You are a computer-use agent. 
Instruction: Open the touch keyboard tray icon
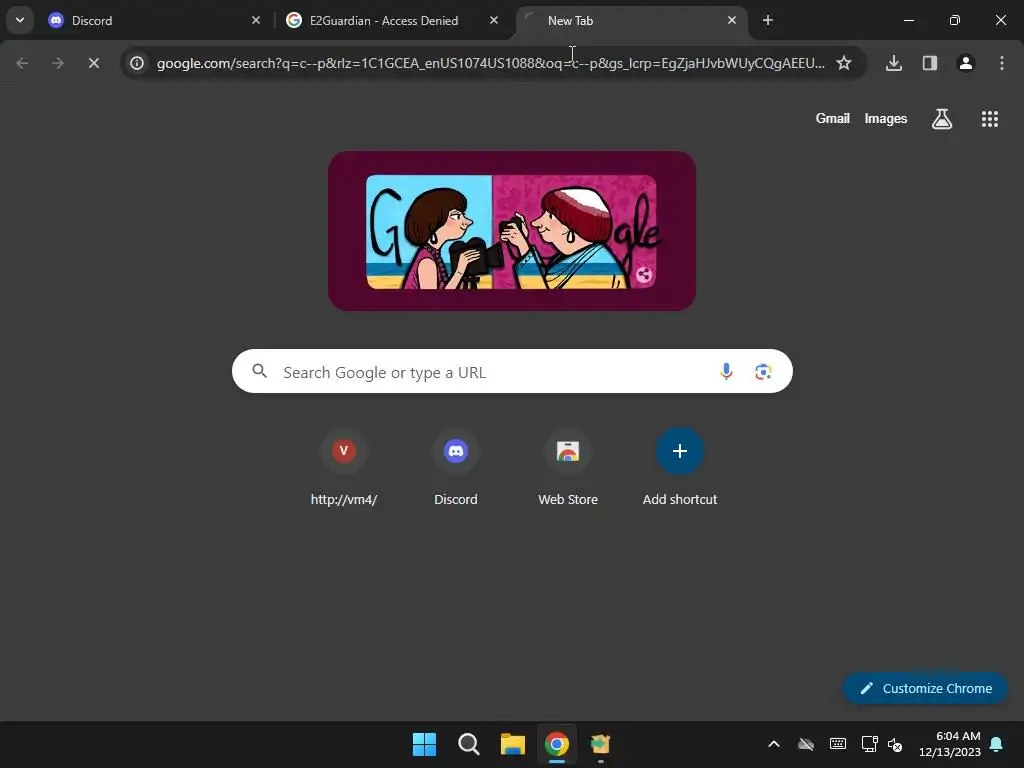(838, 744)
